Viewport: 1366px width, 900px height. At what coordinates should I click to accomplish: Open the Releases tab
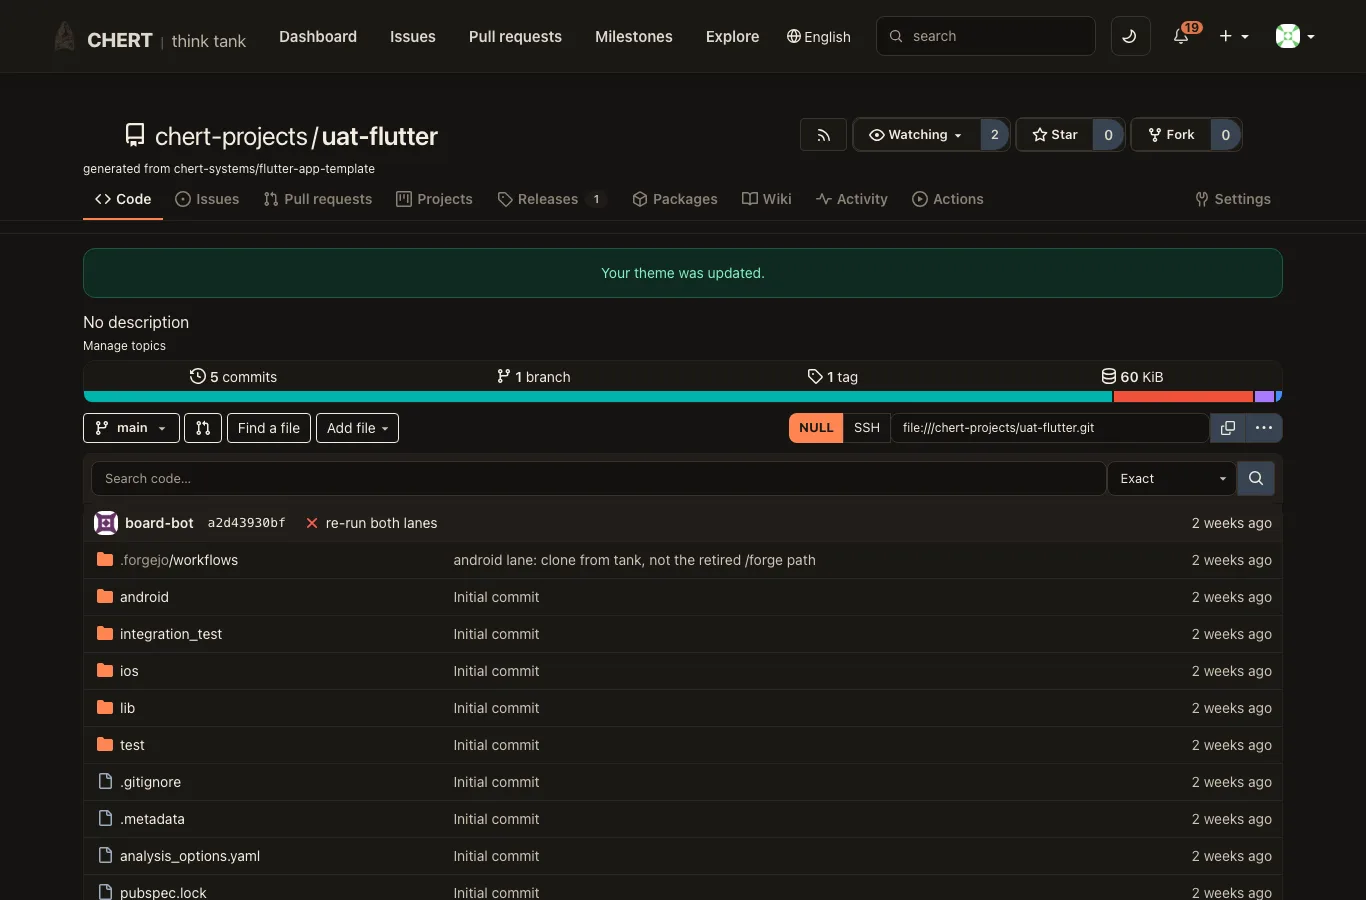551,199
